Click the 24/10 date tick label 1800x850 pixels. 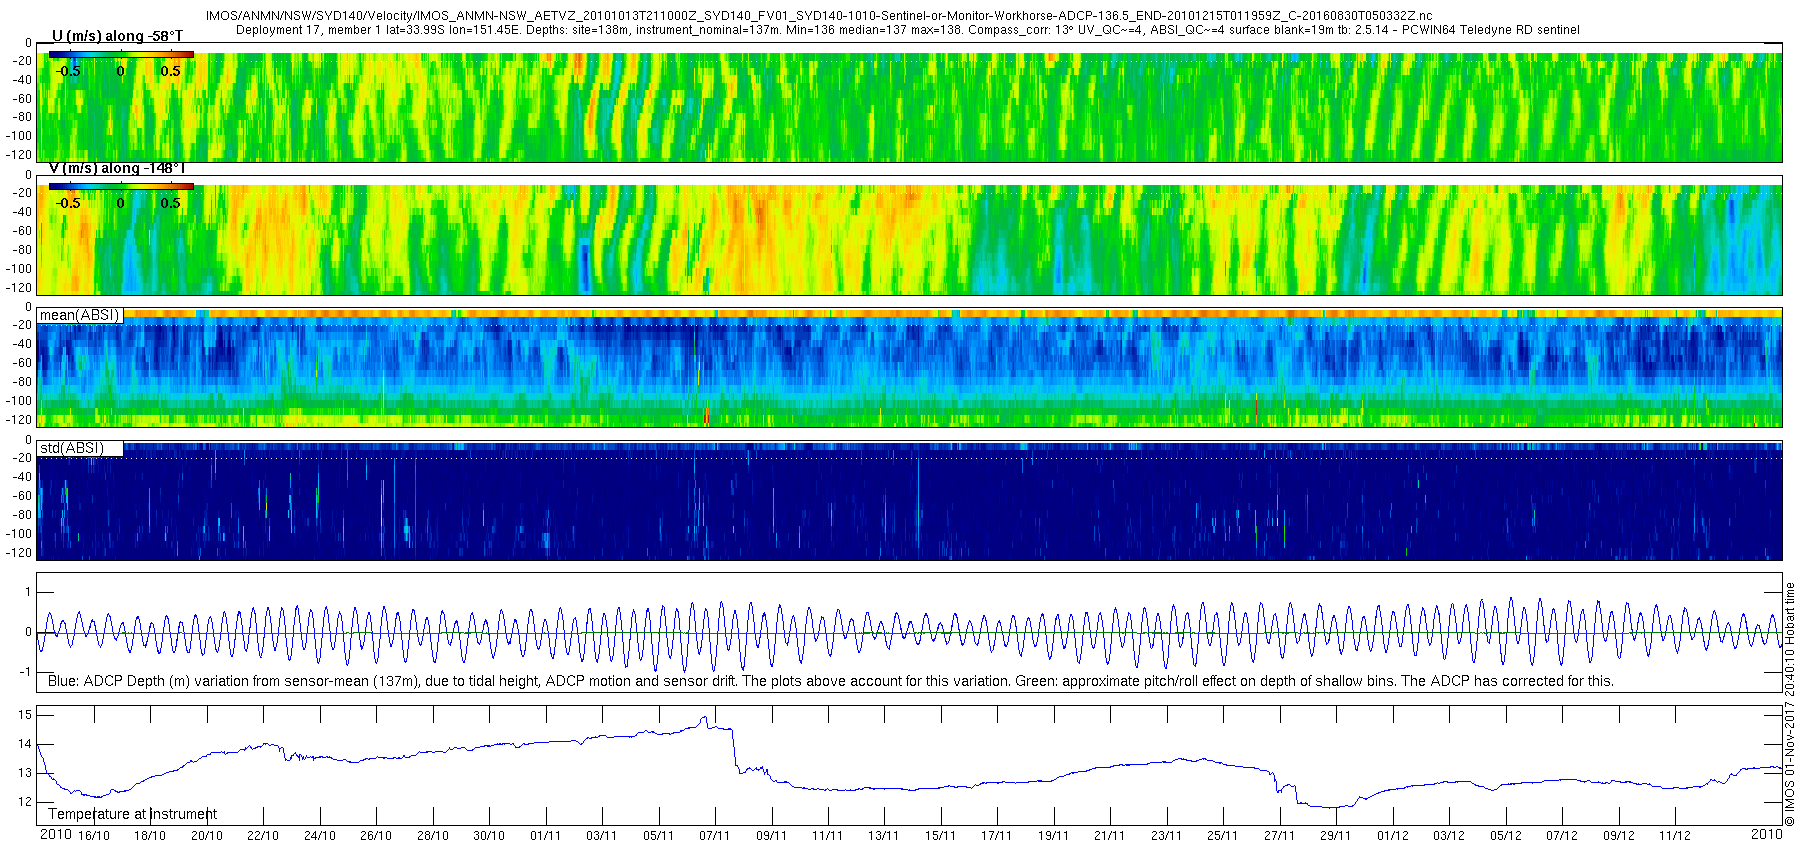click(x=320, y=835)
